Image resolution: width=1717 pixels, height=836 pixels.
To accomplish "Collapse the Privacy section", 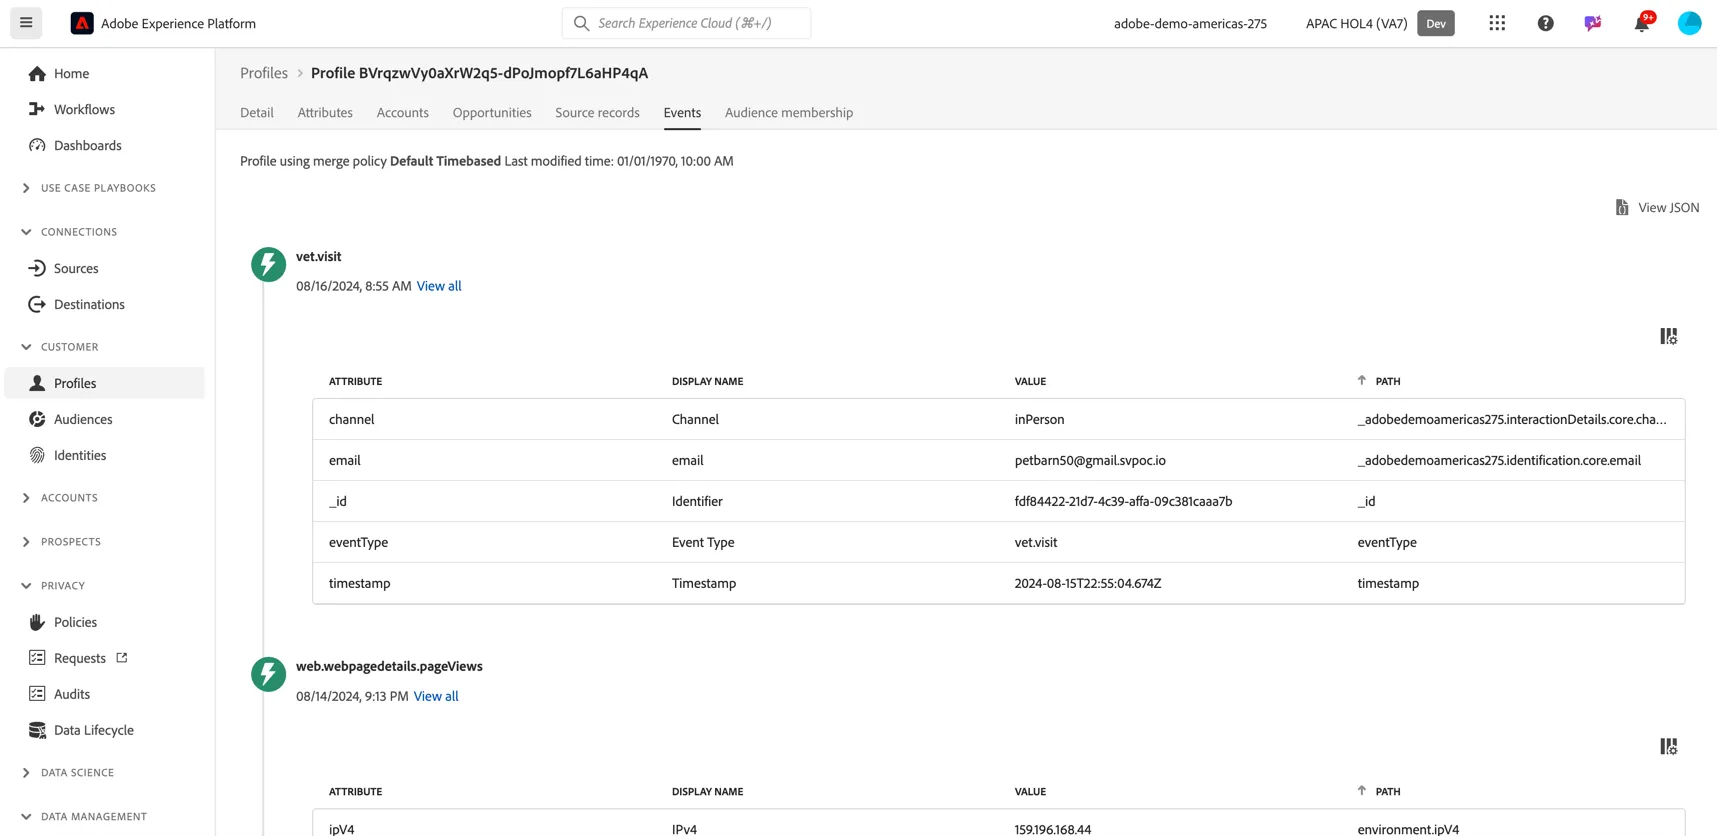I will click(62, 586).
